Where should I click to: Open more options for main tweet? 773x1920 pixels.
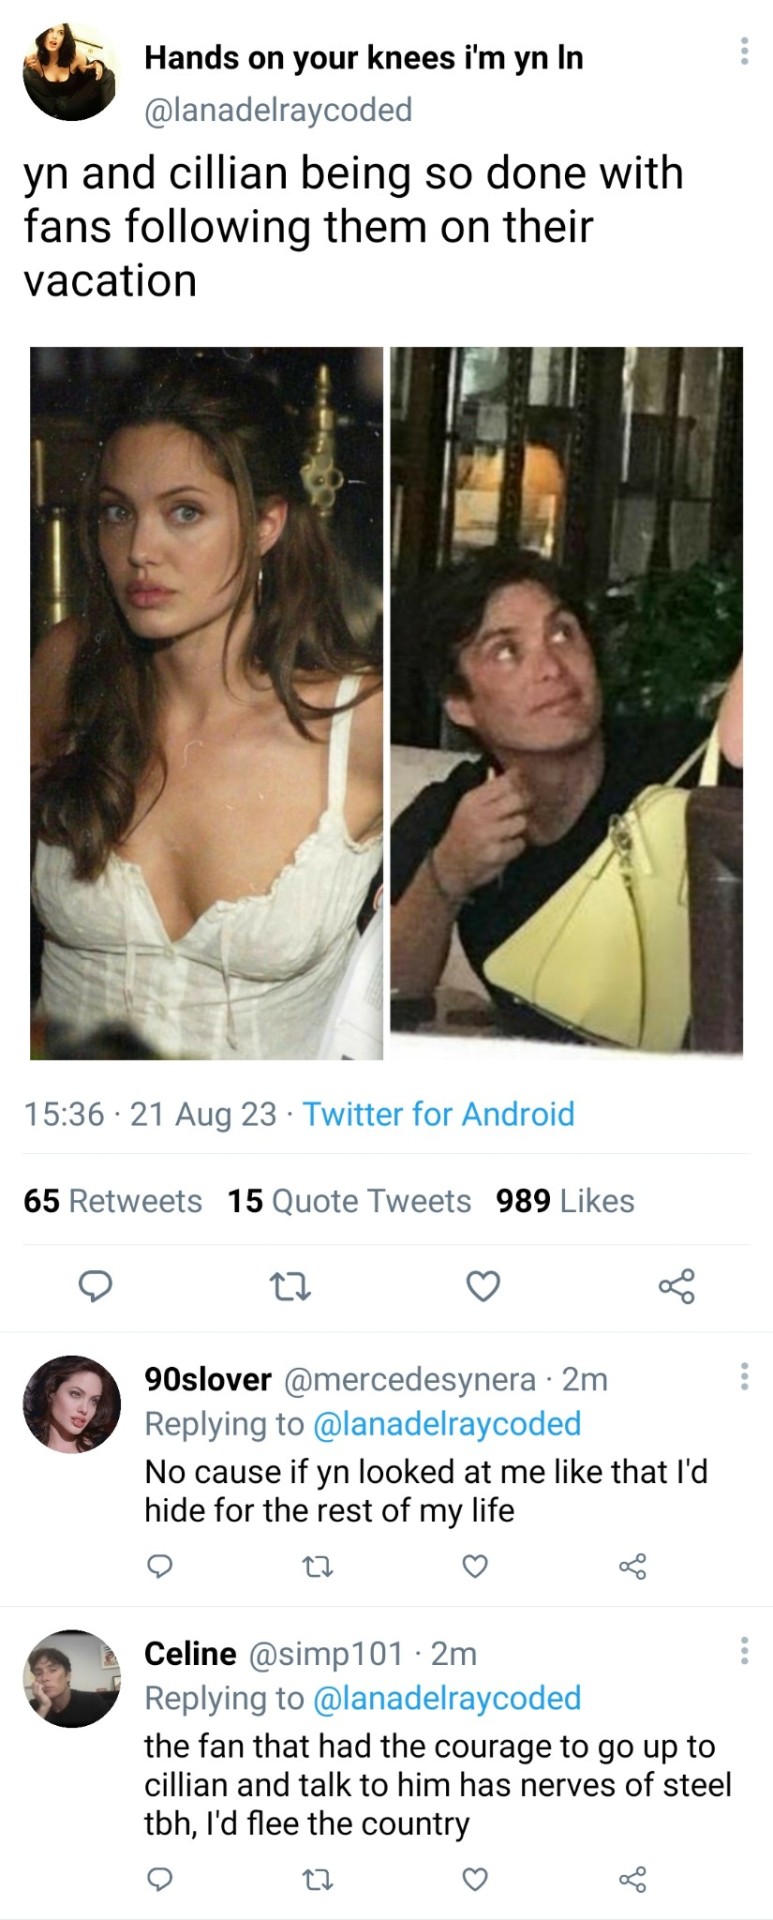[744, 51]
